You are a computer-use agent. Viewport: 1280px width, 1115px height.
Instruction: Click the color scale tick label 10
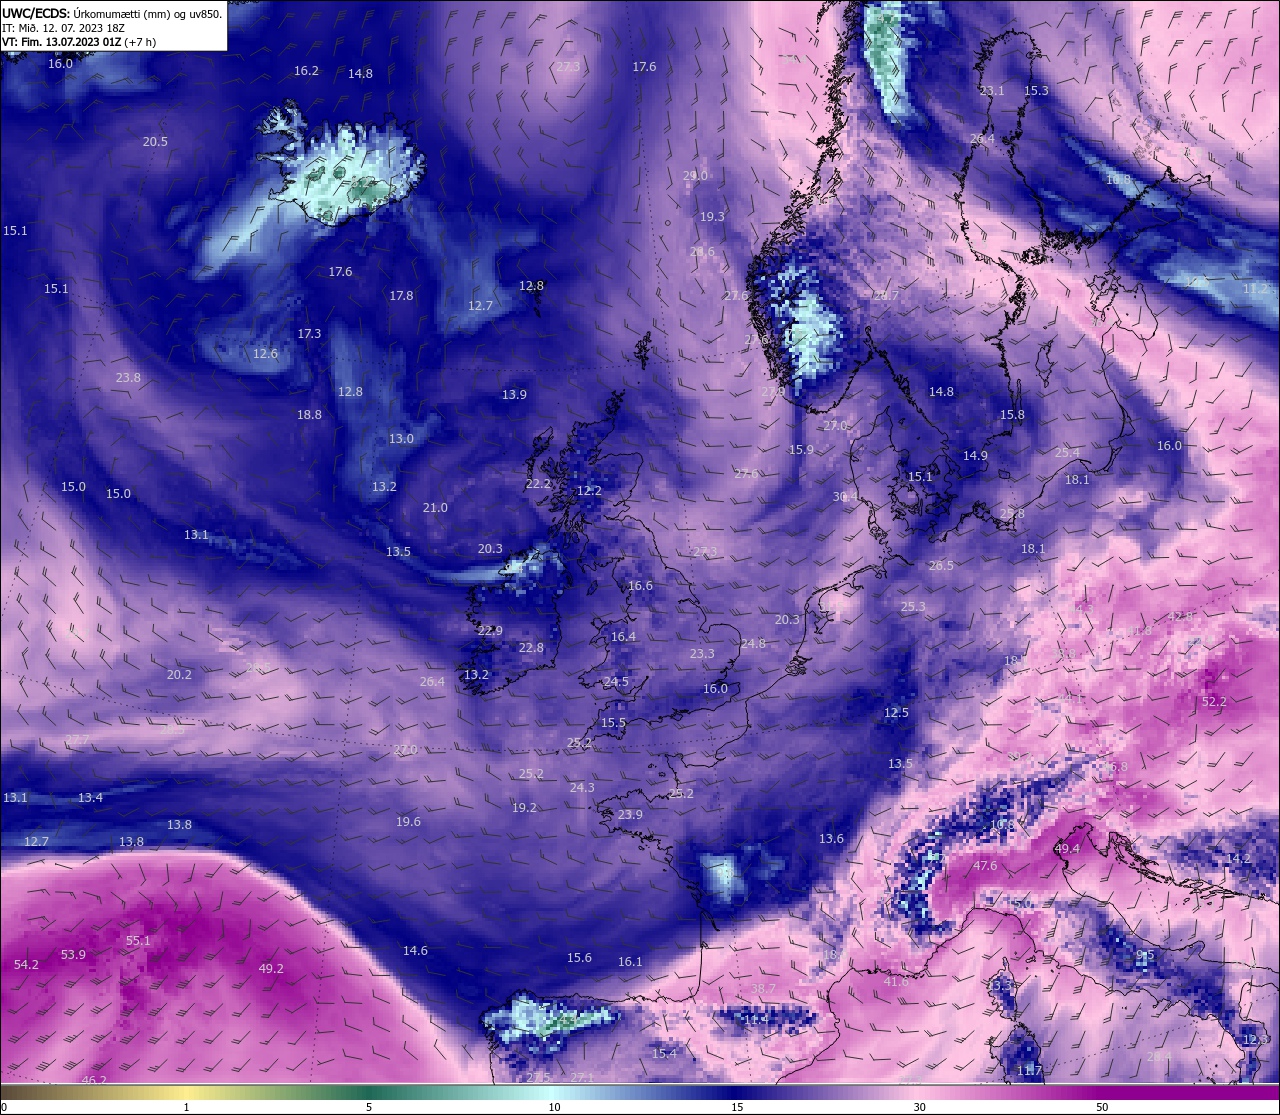pyautogui.click(x=554, y=1107)
